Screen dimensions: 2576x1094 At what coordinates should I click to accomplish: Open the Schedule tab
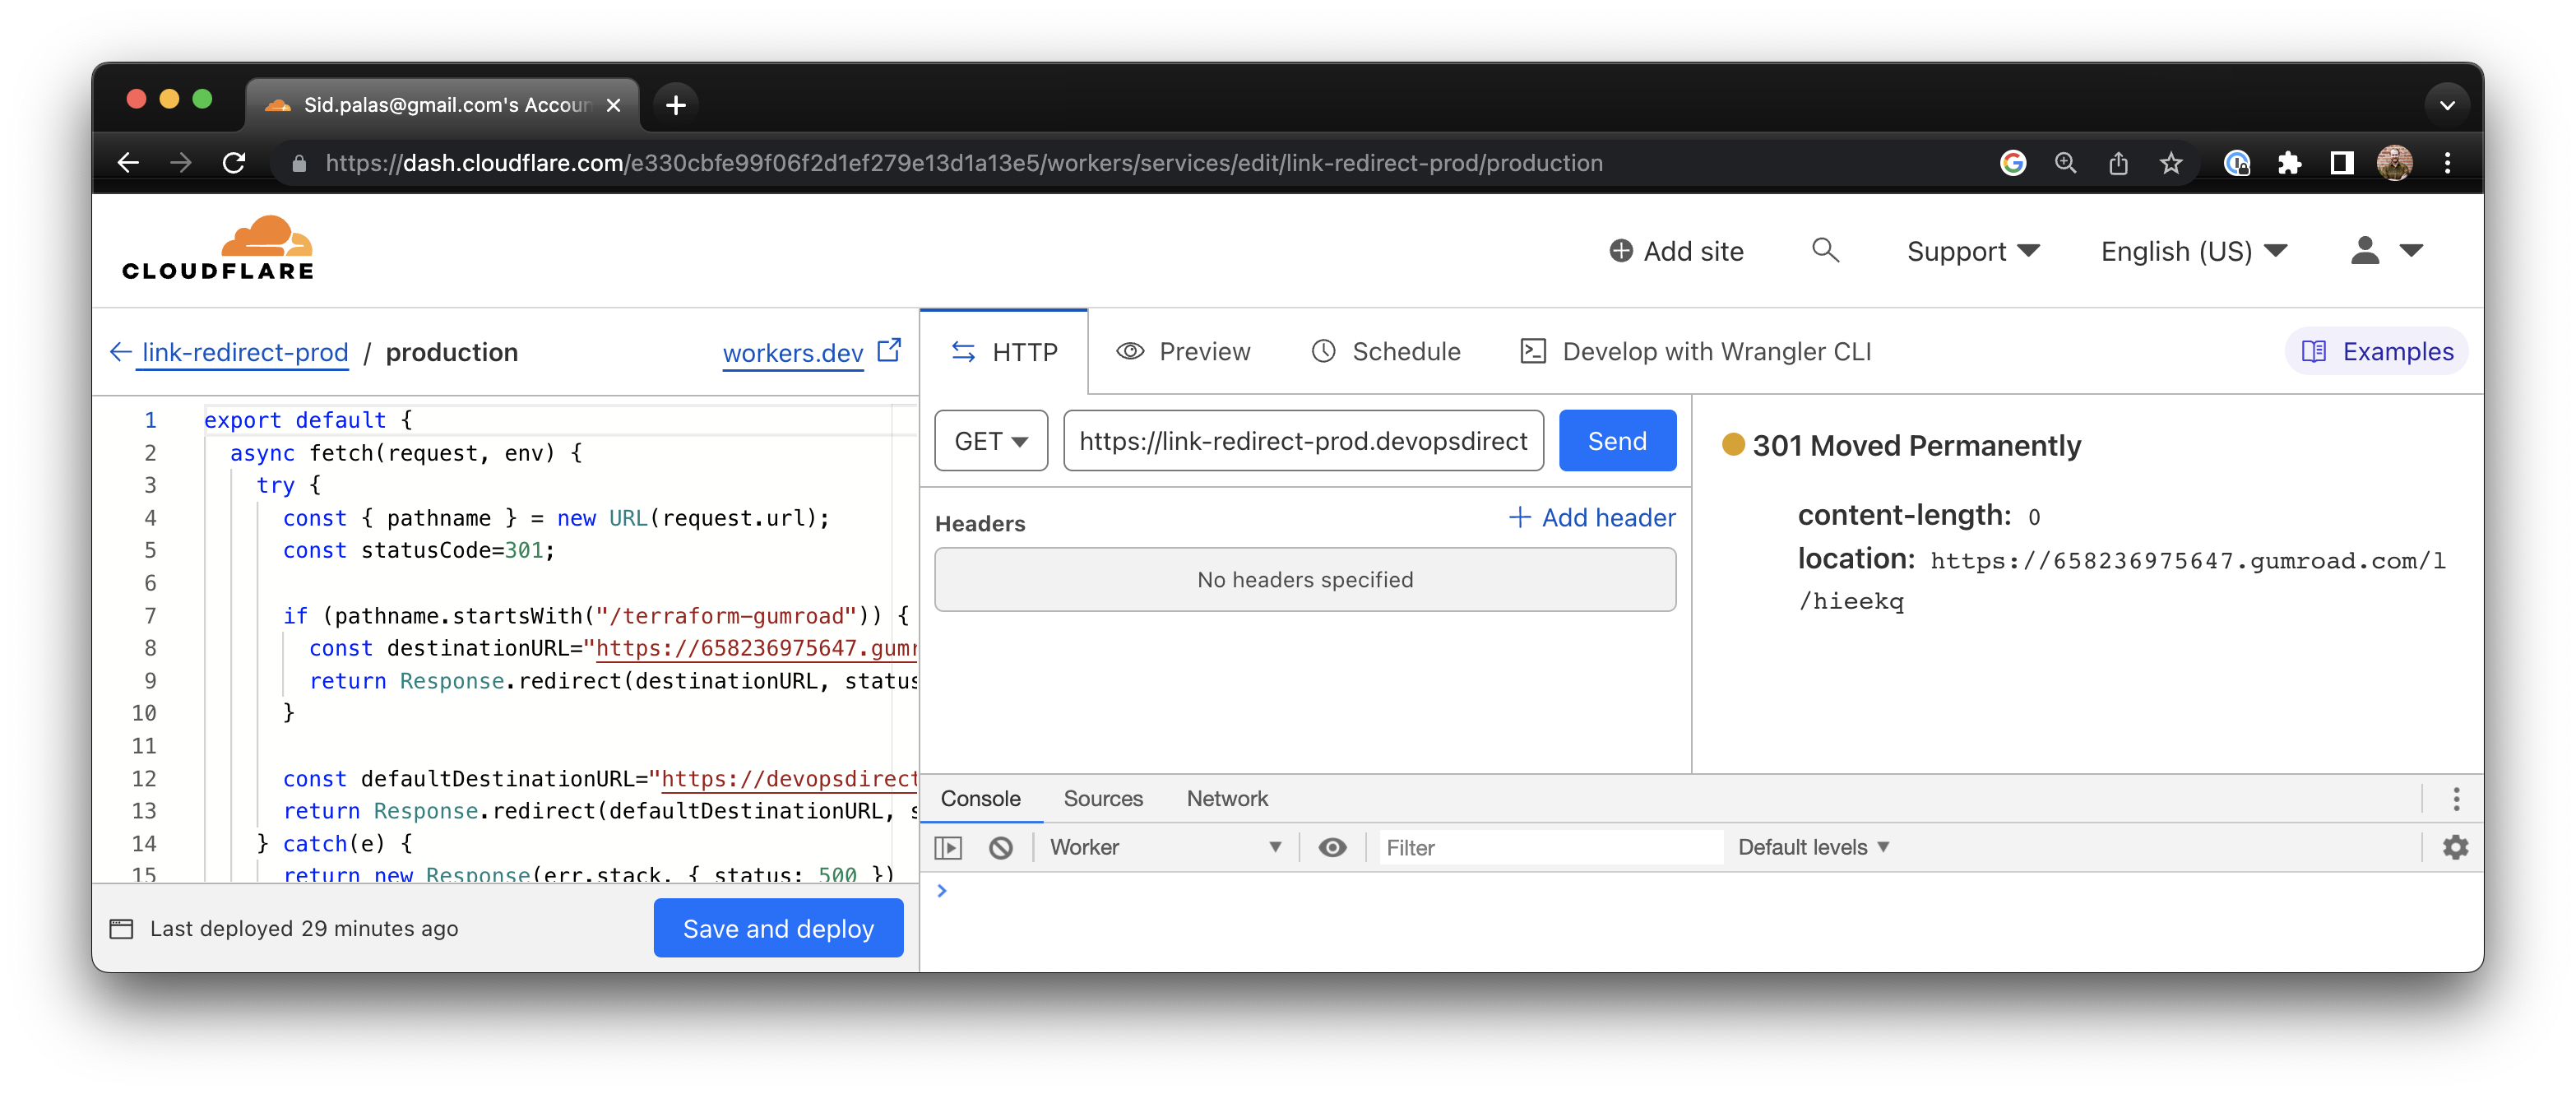(1386, 352)
